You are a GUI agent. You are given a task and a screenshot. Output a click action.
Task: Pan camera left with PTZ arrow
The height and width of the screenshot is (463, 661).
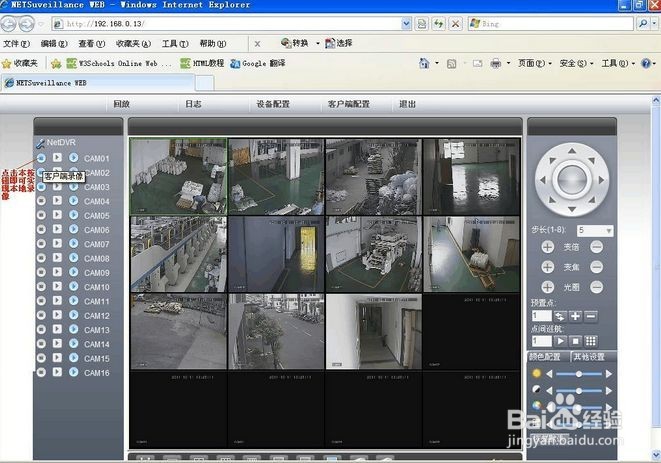pyautogui.click(x=543, y=180)
